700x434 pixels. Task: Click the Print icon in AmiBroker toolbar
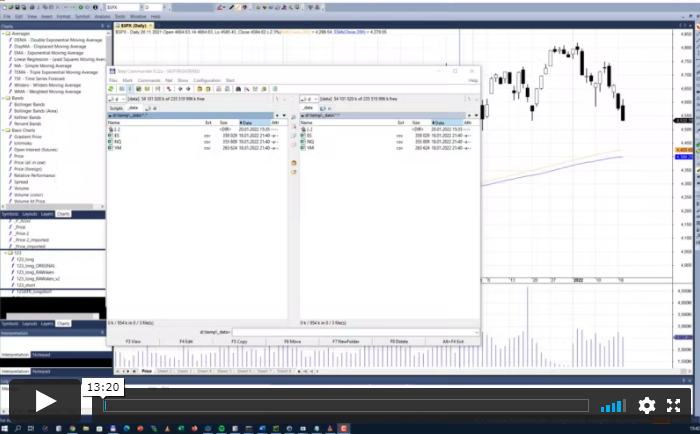pos(33,8)
